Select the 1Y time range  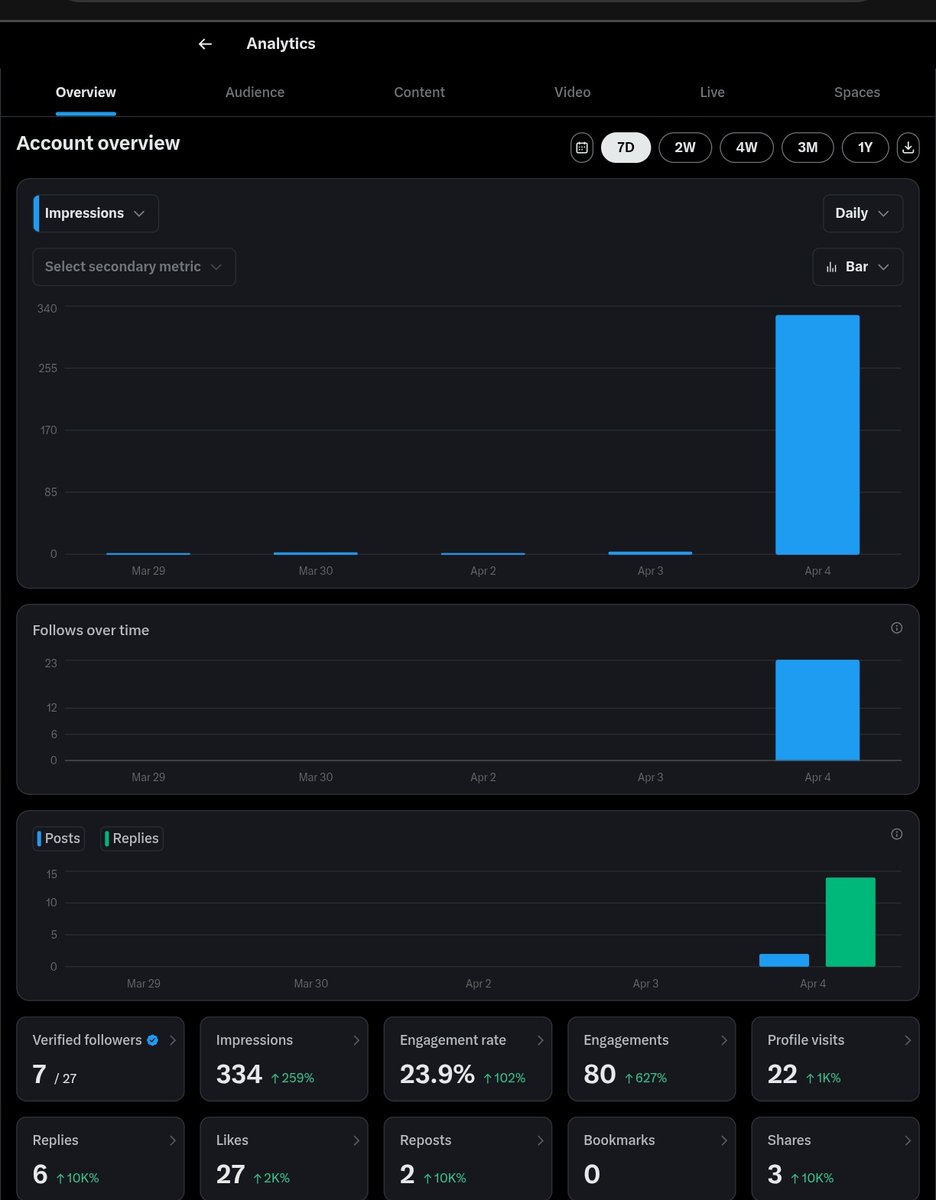[865, 147]
